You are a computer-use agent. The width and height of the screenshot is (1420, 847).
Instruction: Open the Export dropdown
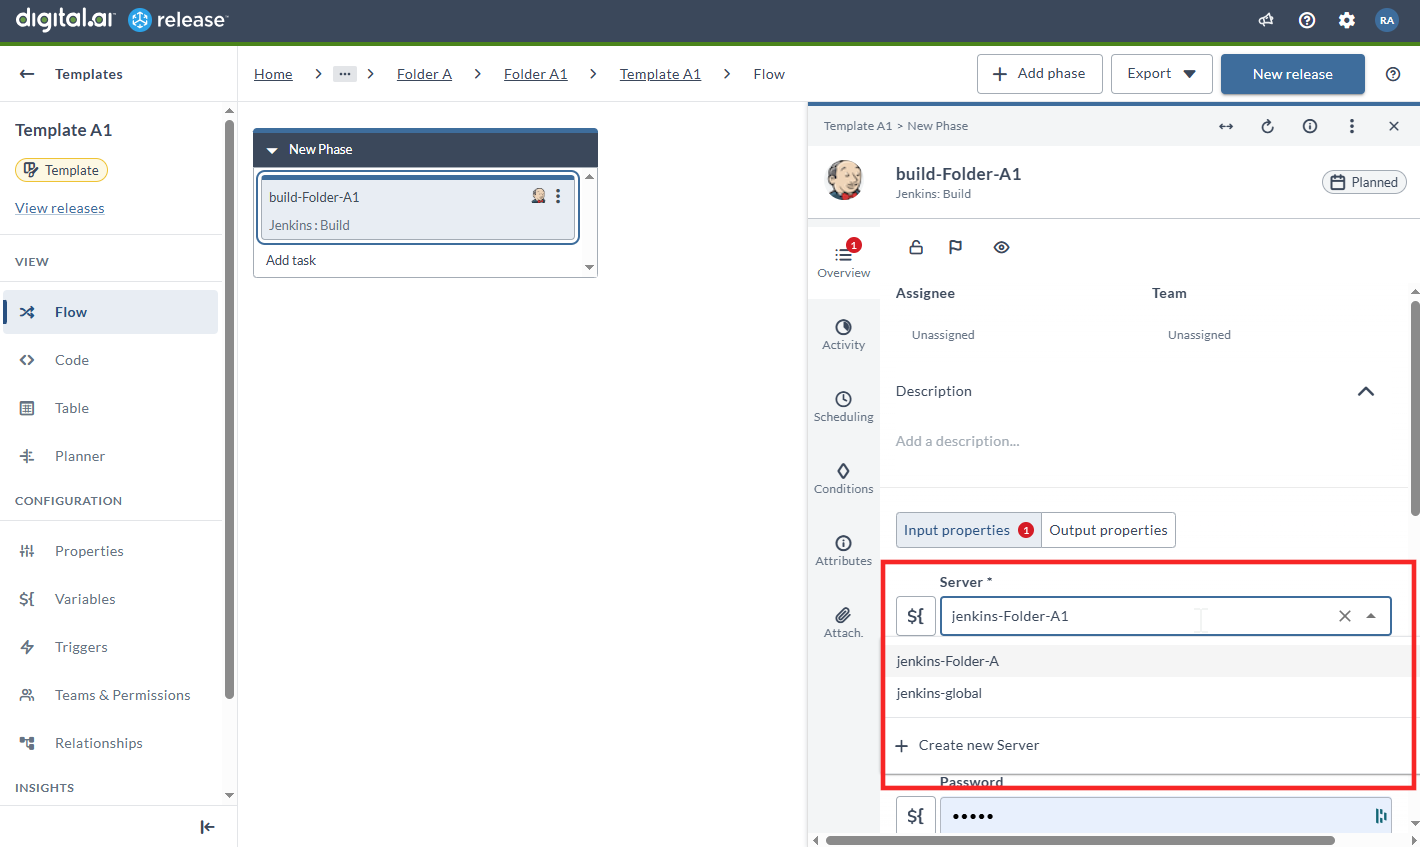pyautogui.click(x=1162, y=74)
